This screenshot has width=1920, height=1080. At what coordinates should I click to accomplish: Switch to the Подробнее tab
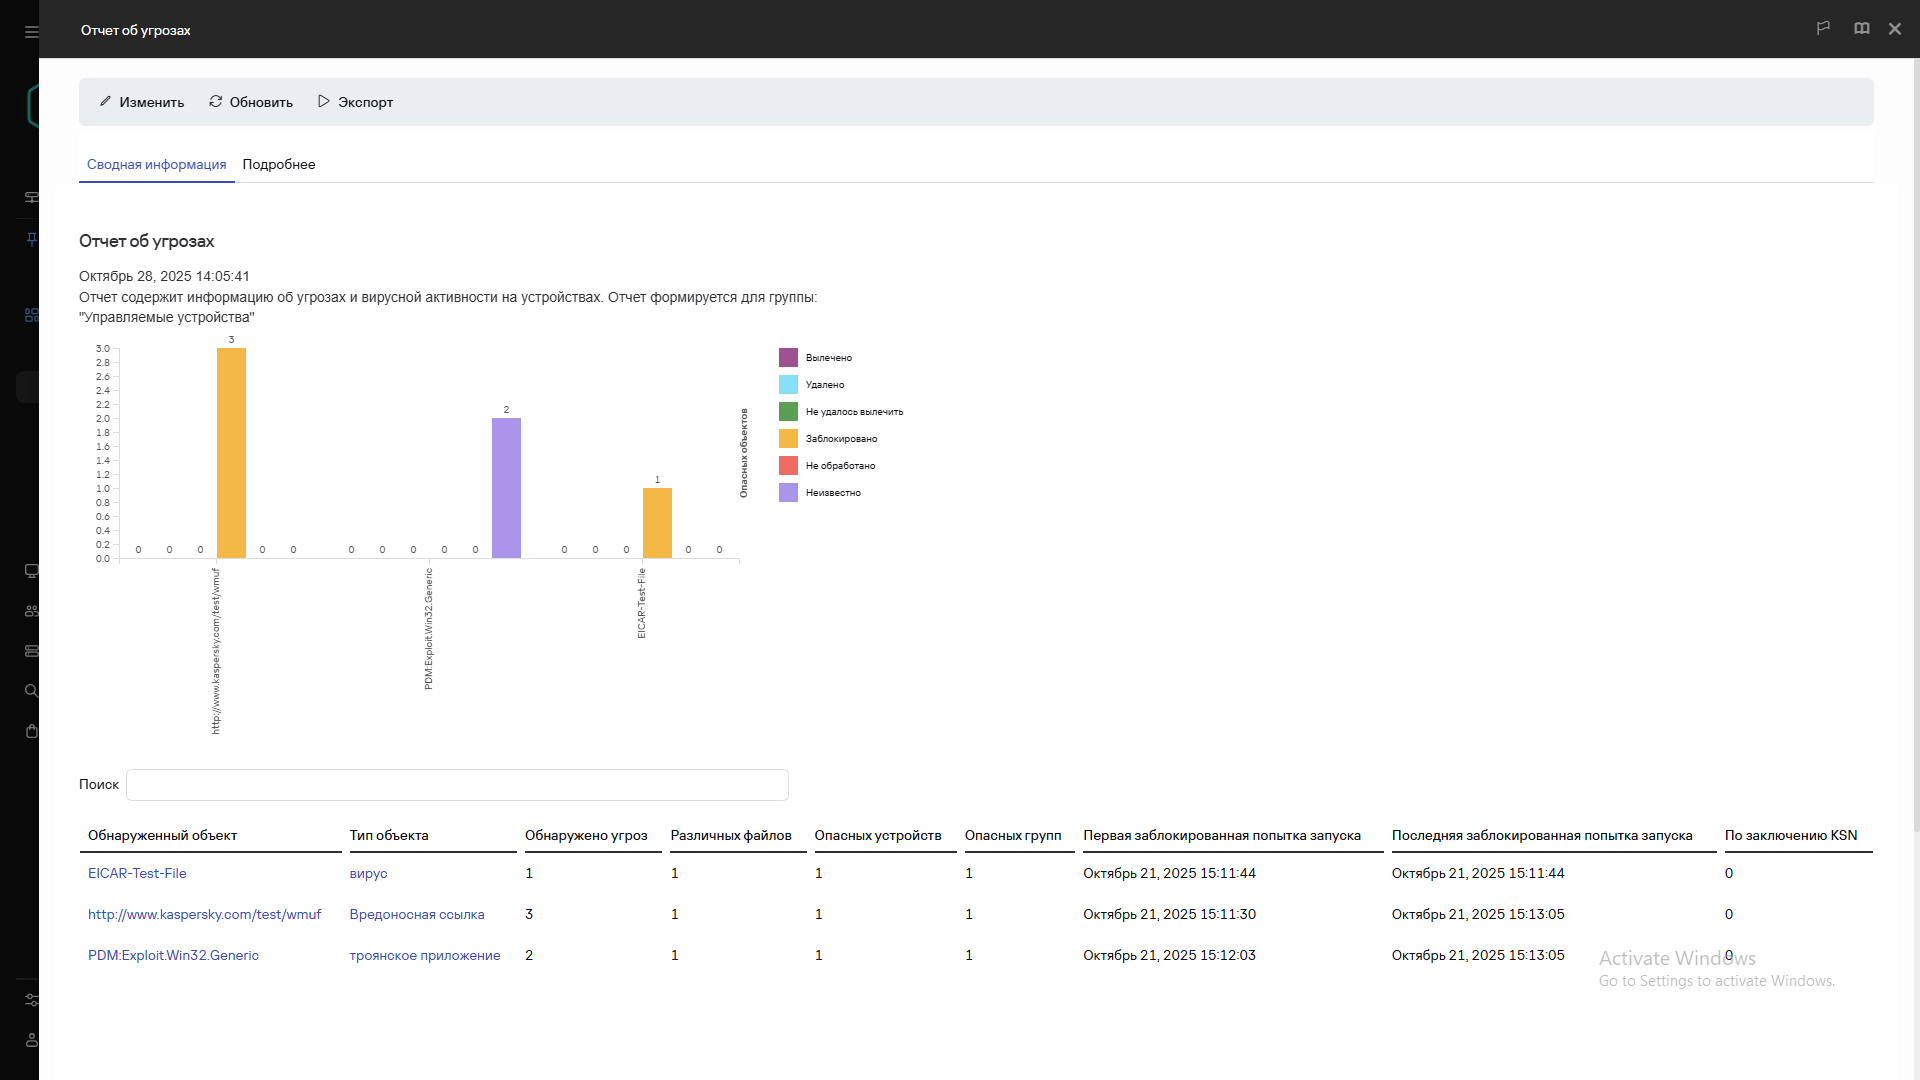pyautogui.click(x=278, y=164)
